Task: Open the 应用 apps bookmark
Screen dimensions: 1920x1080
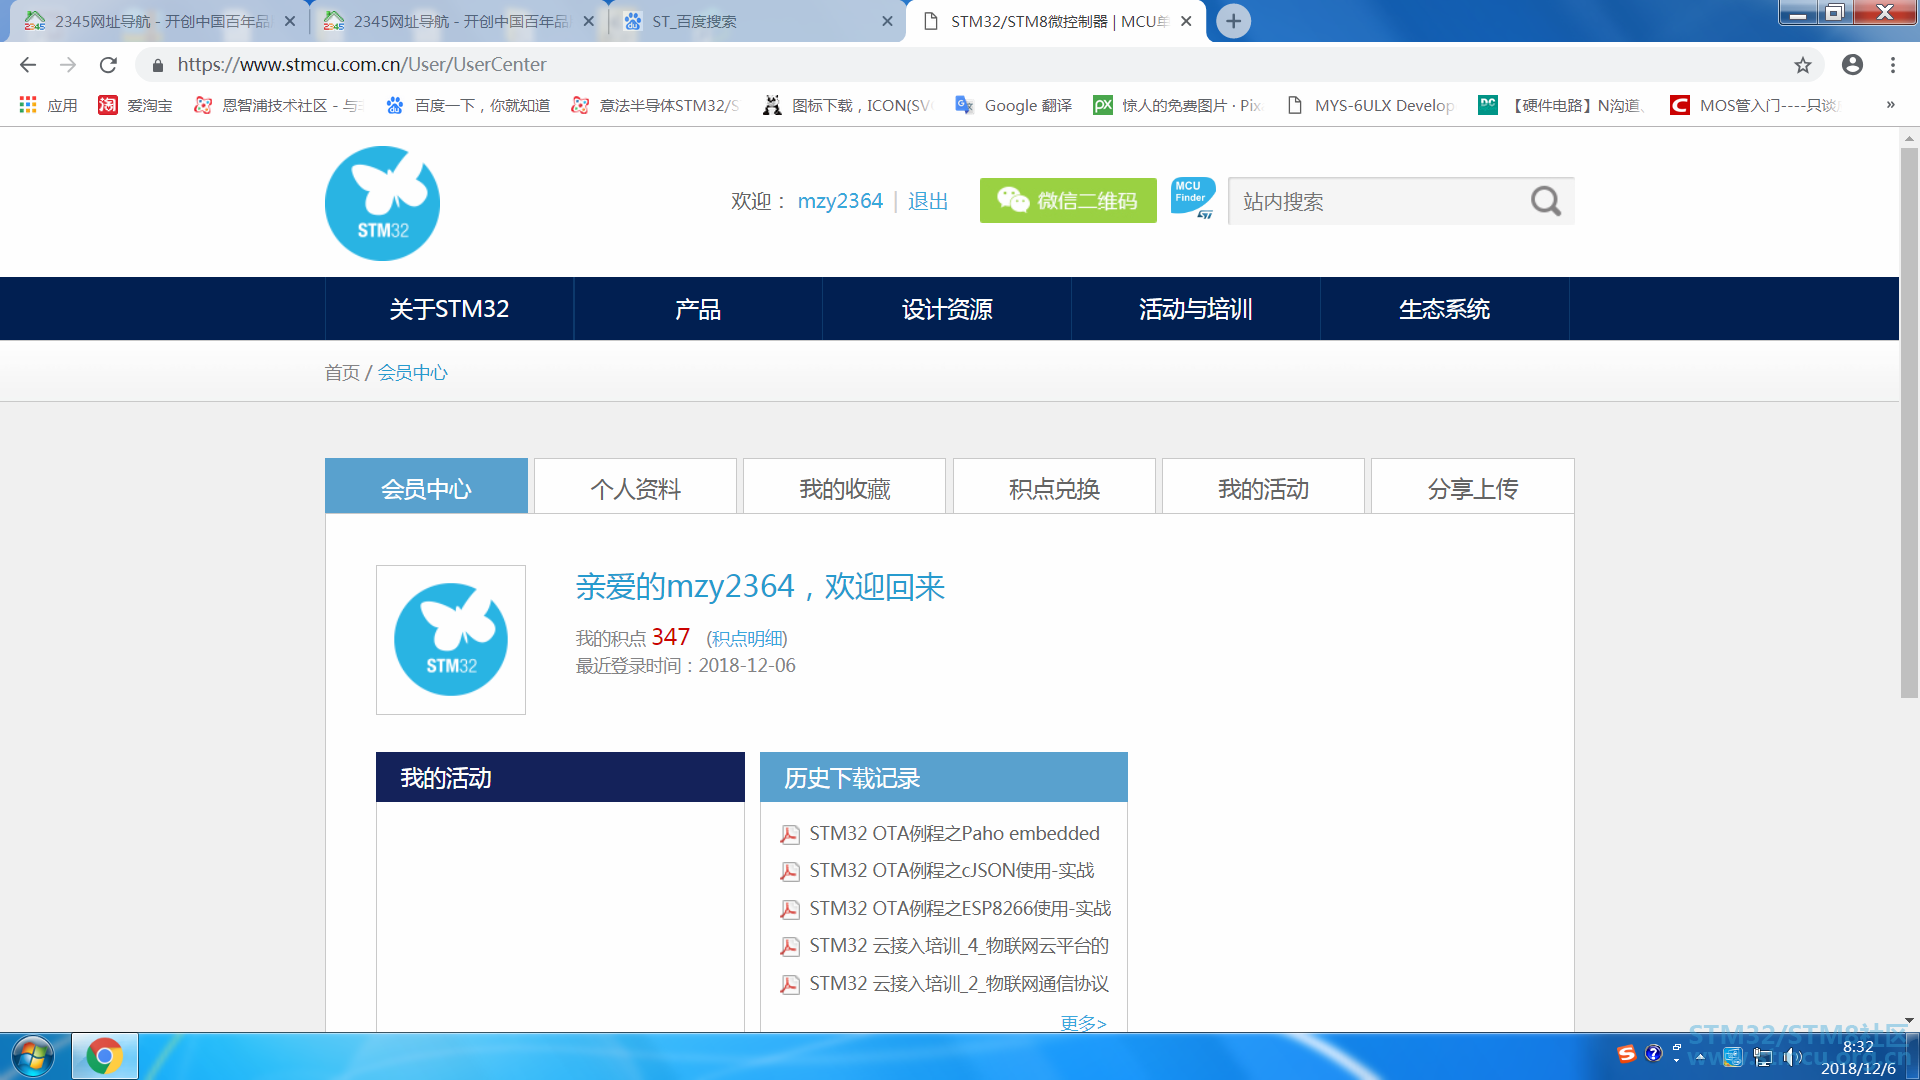Action: coord(48,105)
